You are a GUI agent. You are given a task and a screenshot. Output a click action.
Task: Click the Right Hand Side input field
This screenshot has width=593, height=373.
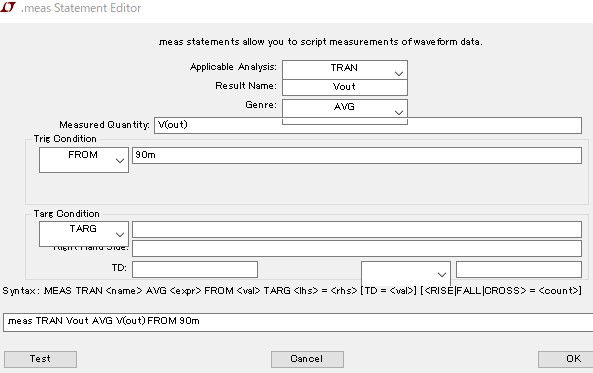click(x=357, y=249)
